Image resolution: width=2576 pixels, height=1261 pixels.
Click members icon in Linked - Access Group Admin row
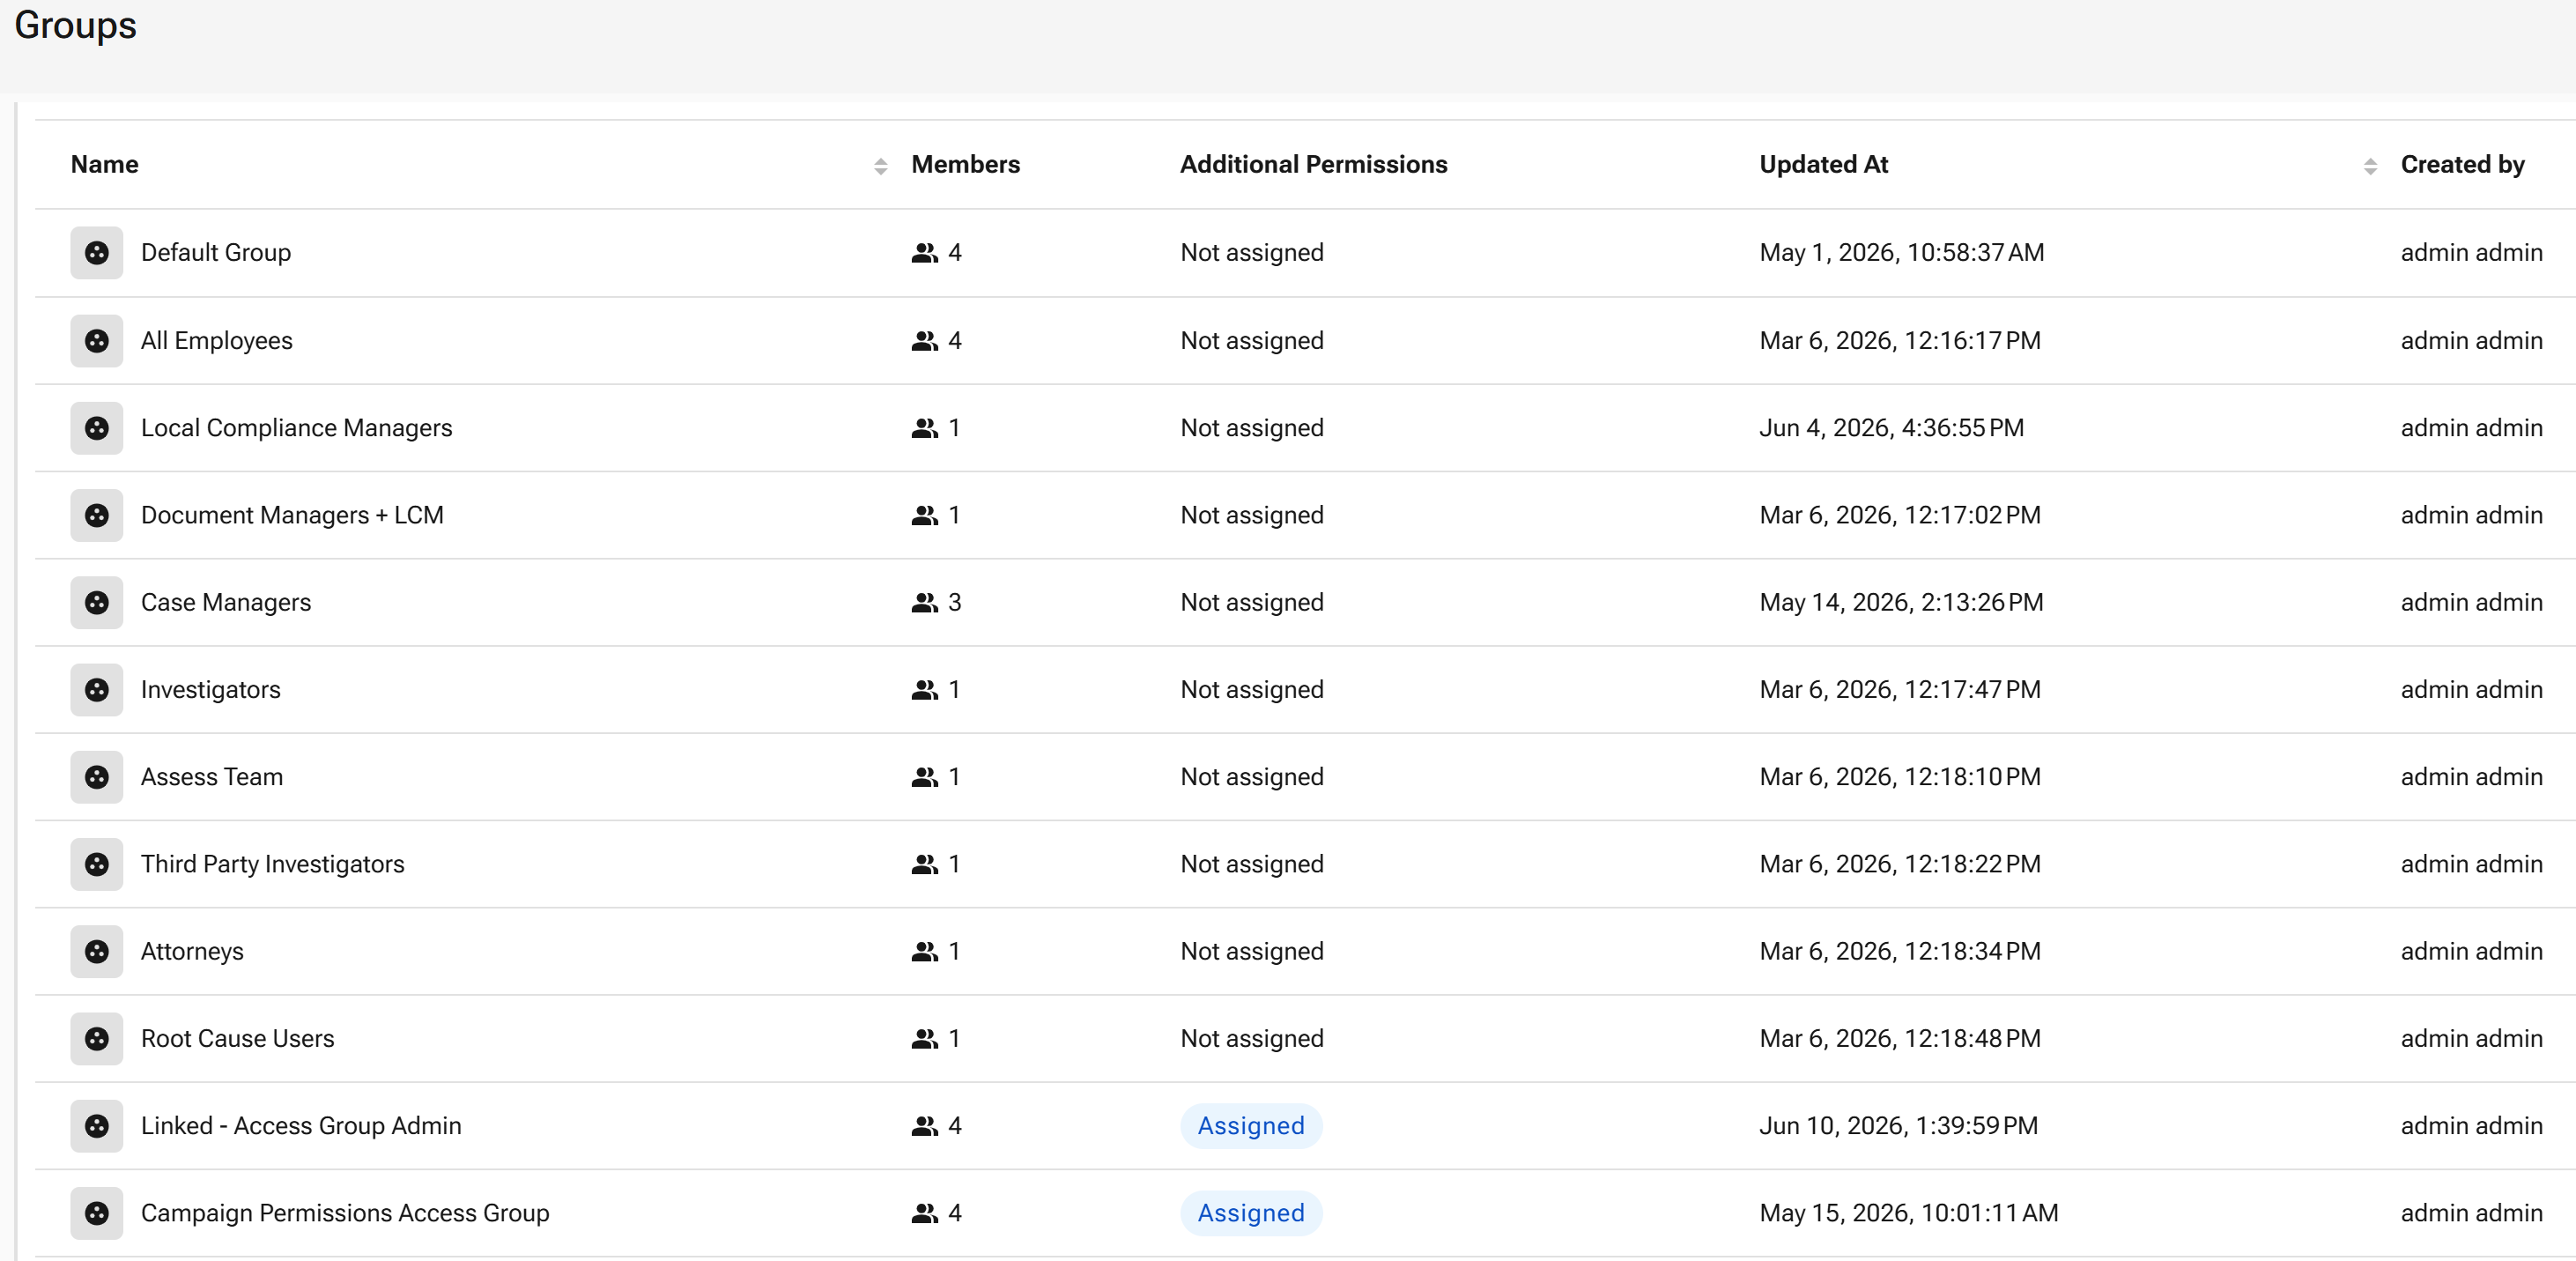[x=925, y=1126]
